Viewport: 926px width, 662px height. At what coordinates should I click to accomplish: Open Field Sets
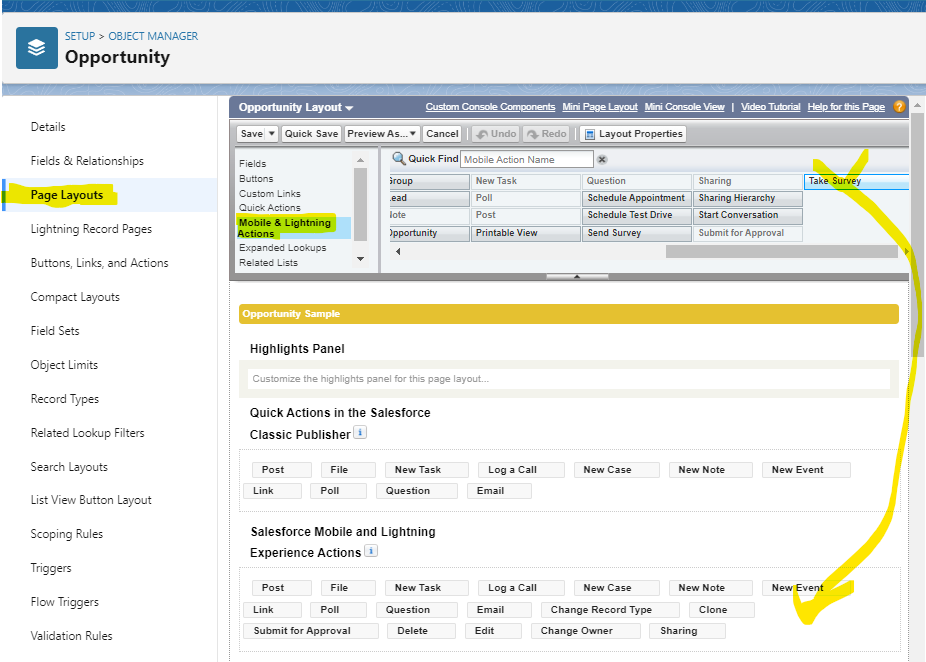[55, 331]
